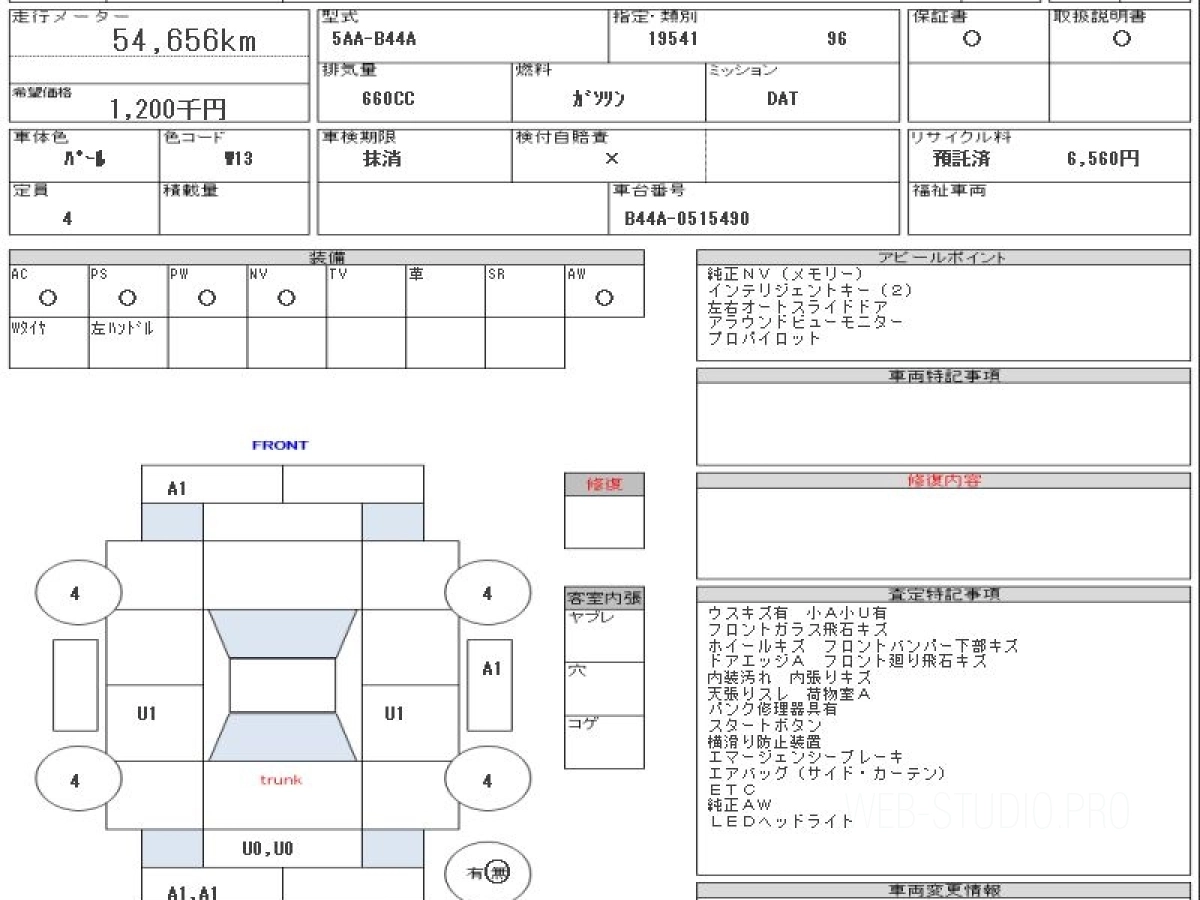This screenshot has height=900, width=1200.
Task: Click note line ホイールキズ フロントバンパー下部キズ
Action: pyautogui.click(x=863, y=645)
